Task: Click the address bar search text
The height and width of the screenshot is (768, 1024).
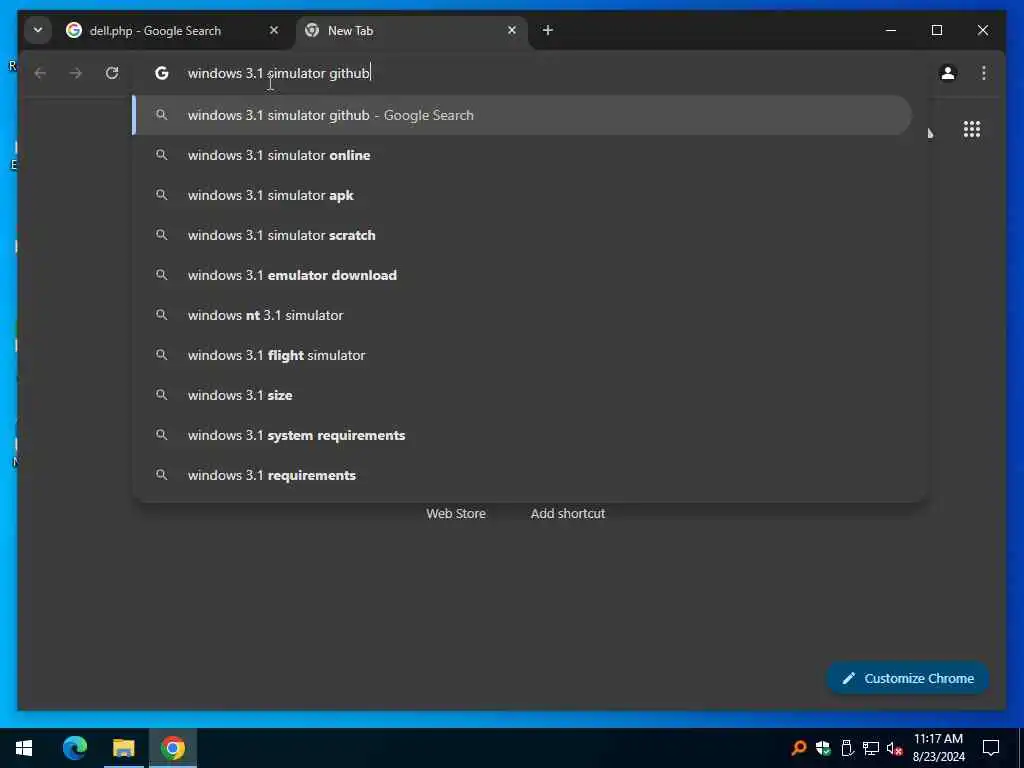Action: (x=279, y=73)
